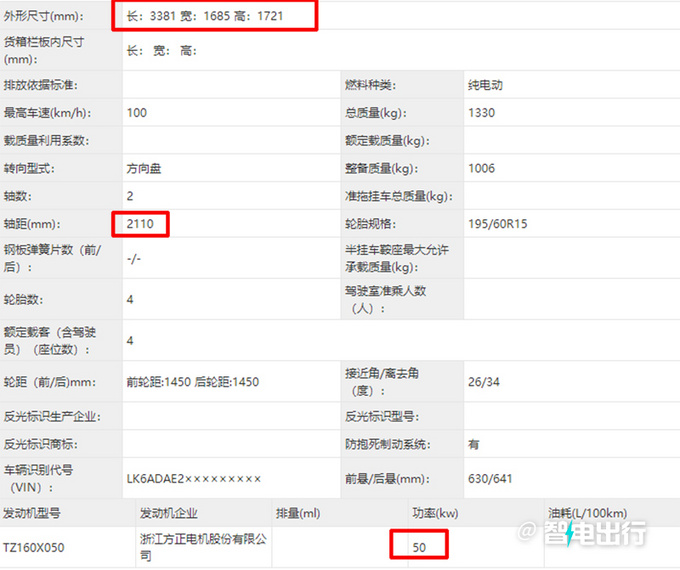Image resolution: width=680 pixels, height=570 pixels.
Task: Click the 额定载质量(kg) label
Action: [387, 141]
